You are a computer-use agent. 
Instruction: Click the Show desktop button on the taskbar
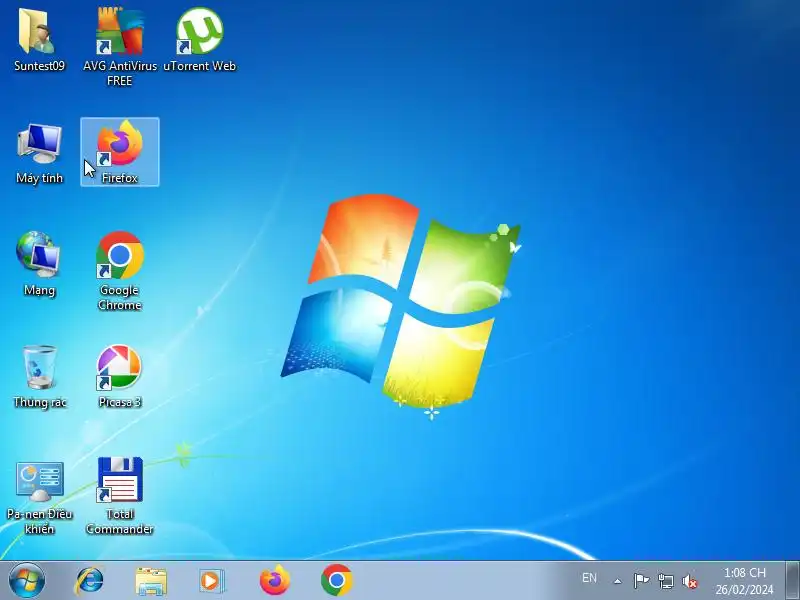tap(792, 581)
